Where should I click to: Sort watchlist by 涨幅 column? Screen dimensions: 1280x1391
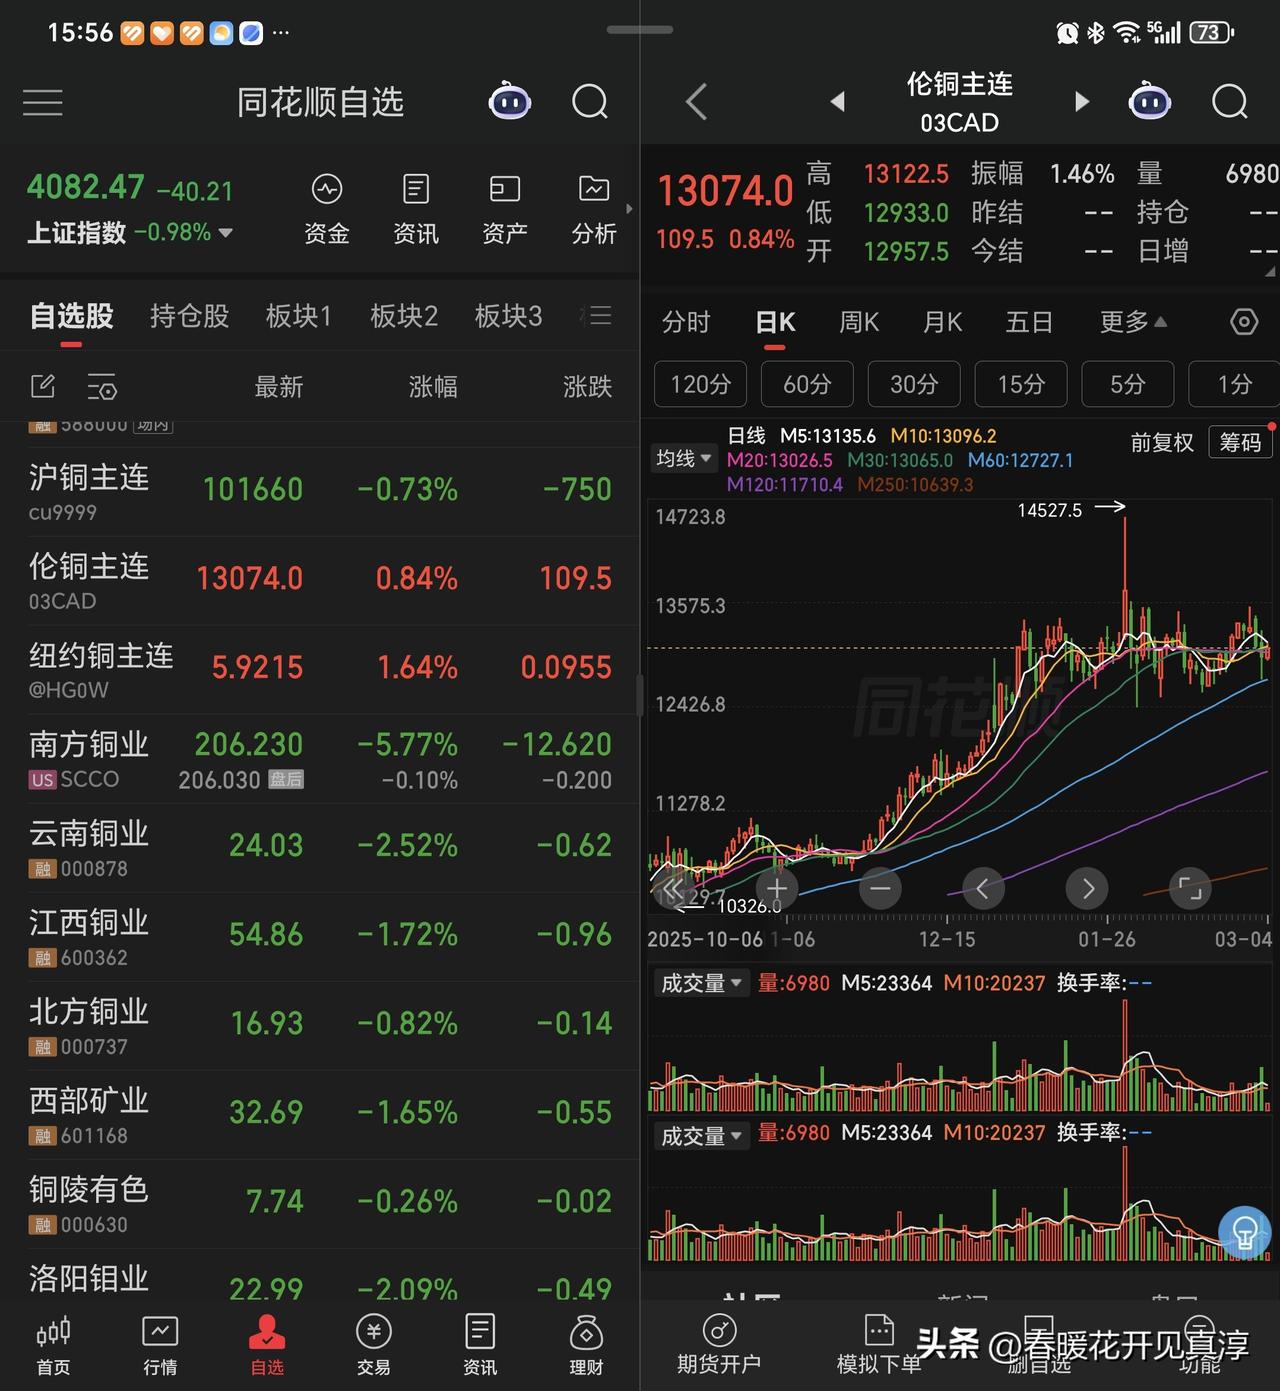433,386
